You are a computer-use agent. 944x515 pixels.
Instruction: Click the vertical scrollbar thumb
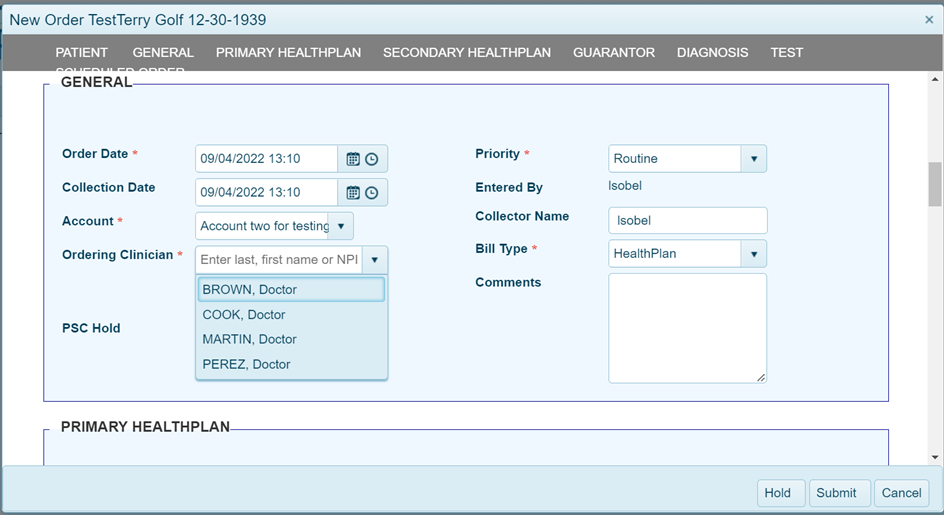click(935, 182)
